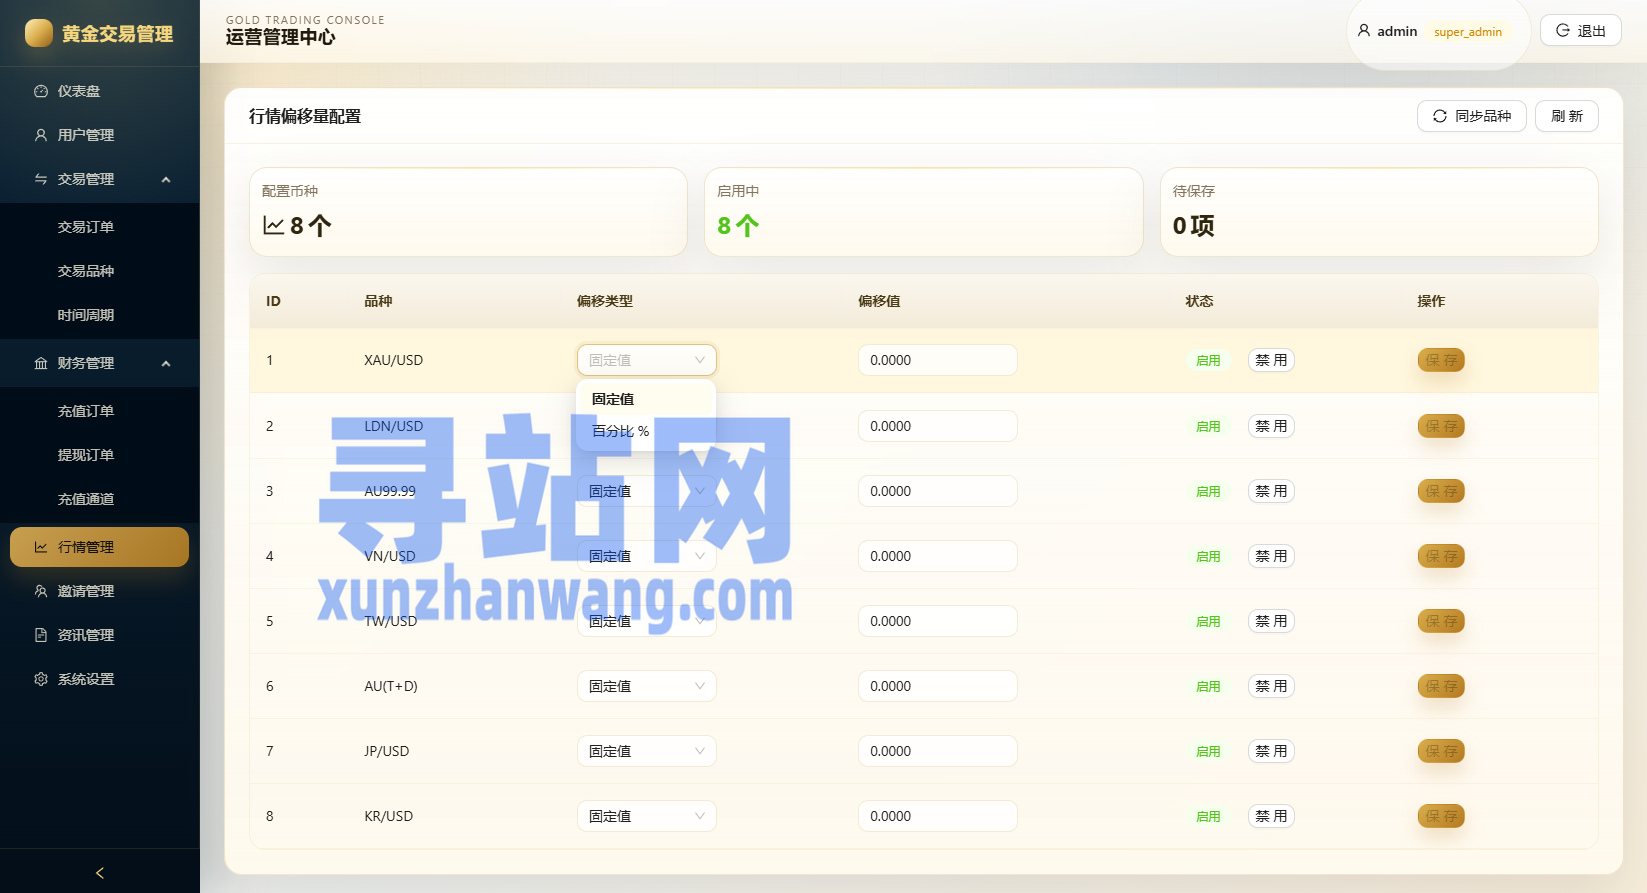Image resolution: width=1647 pixels, height=893 pixels.
Task: Choose 百分比 % option in the dropdown
Action: tap(646, 431)
